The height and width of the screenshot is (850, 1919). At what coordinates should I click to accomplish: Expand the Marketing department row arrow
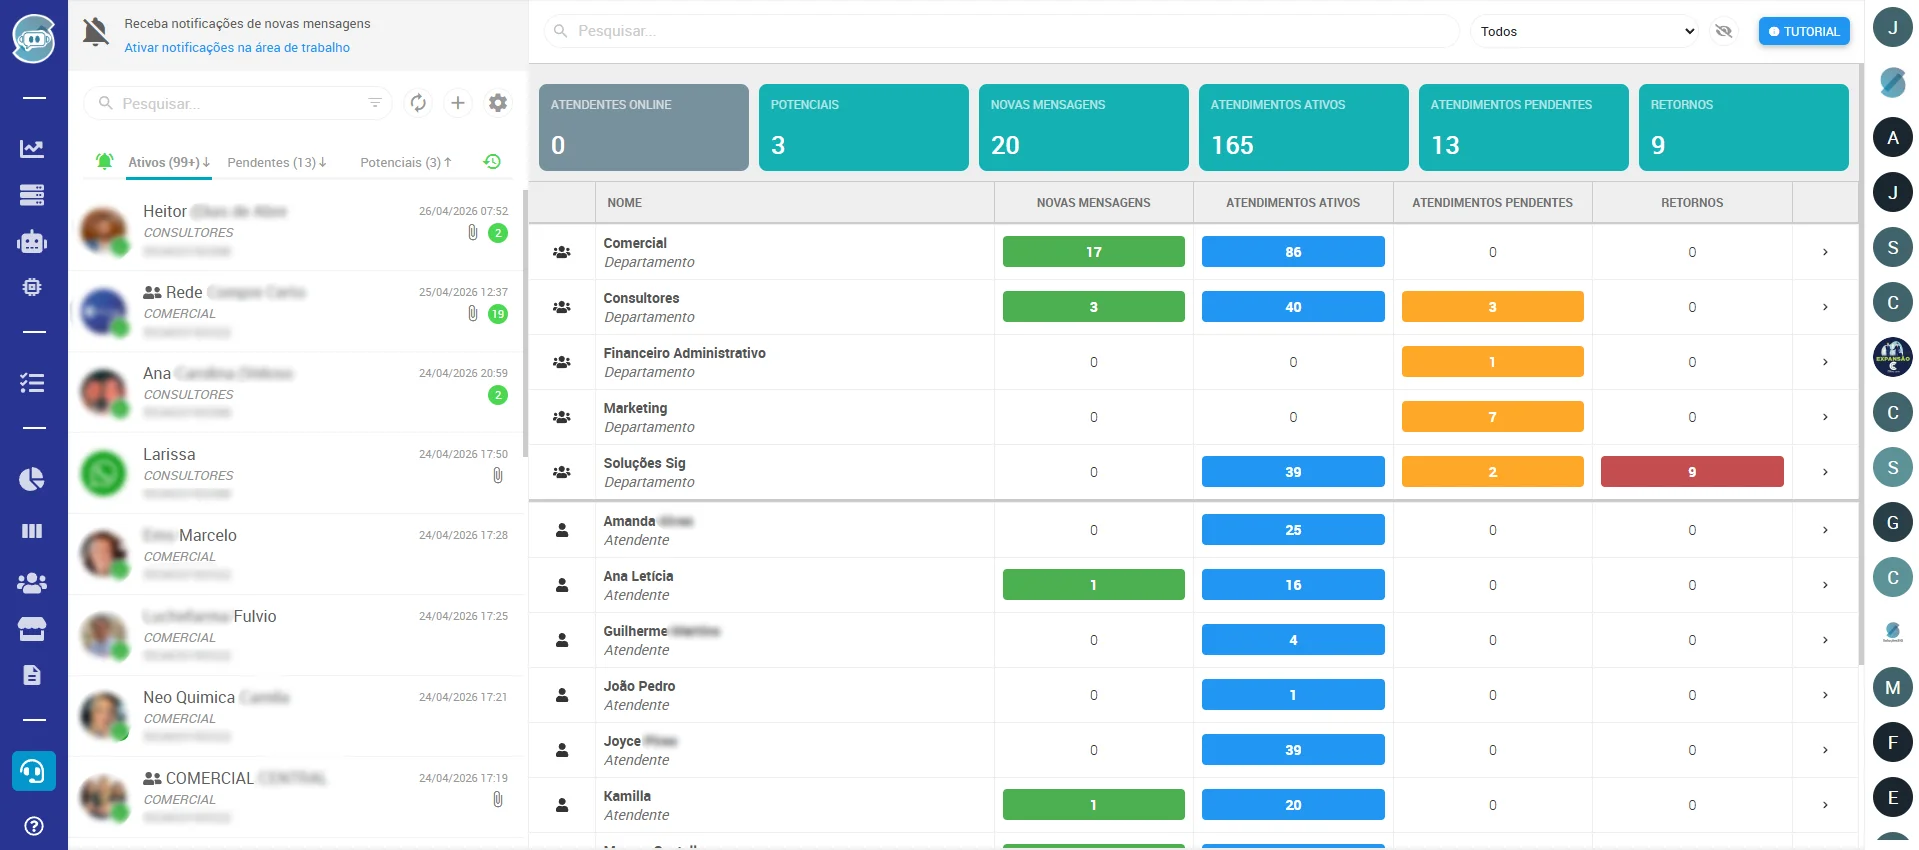[x=1825, y=417]
